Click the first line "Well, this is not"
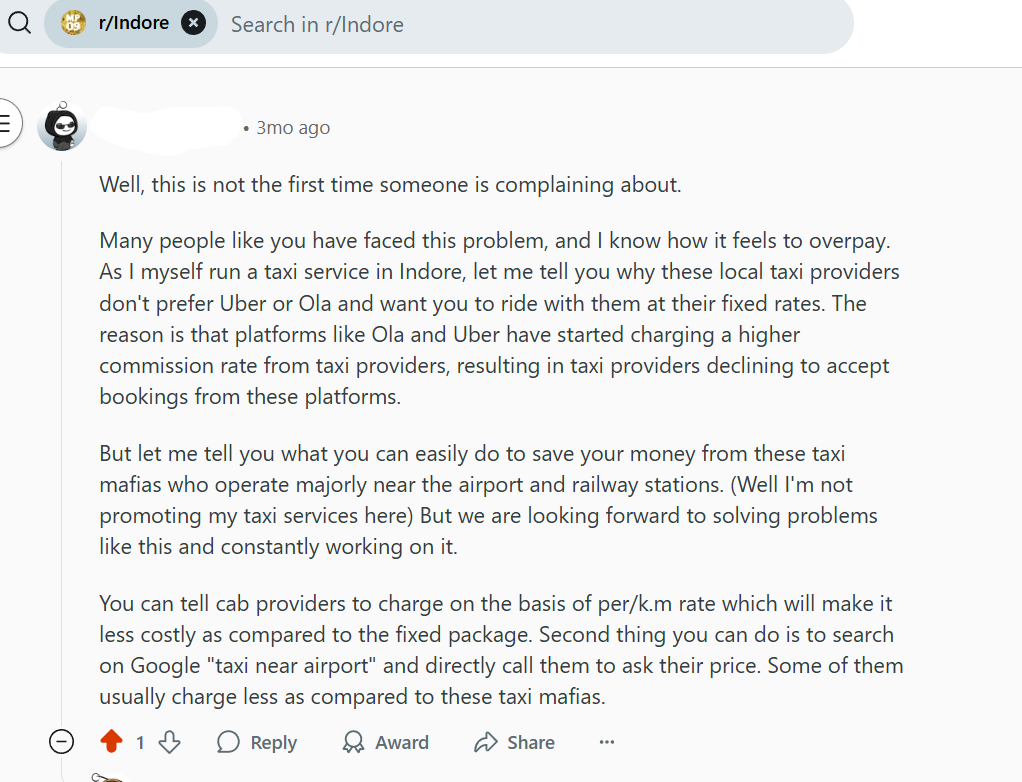The image size is (1022, 782). tap(390, 185)
